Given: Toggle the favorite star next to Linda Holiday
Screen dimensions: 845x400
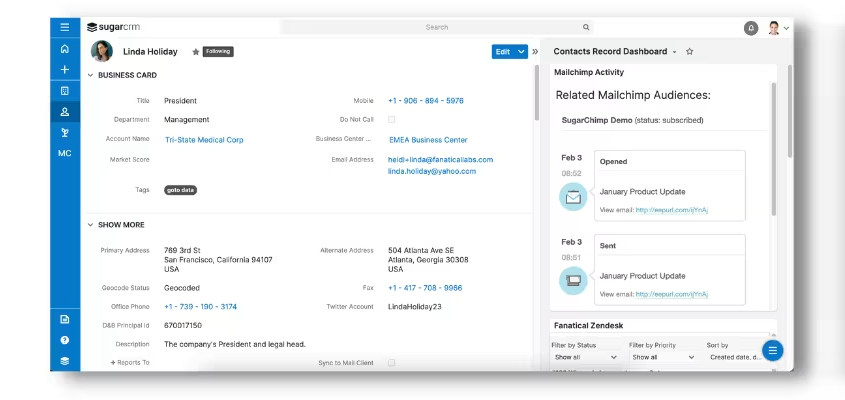Looking at the screenshot, I should [x=196, y=52].
